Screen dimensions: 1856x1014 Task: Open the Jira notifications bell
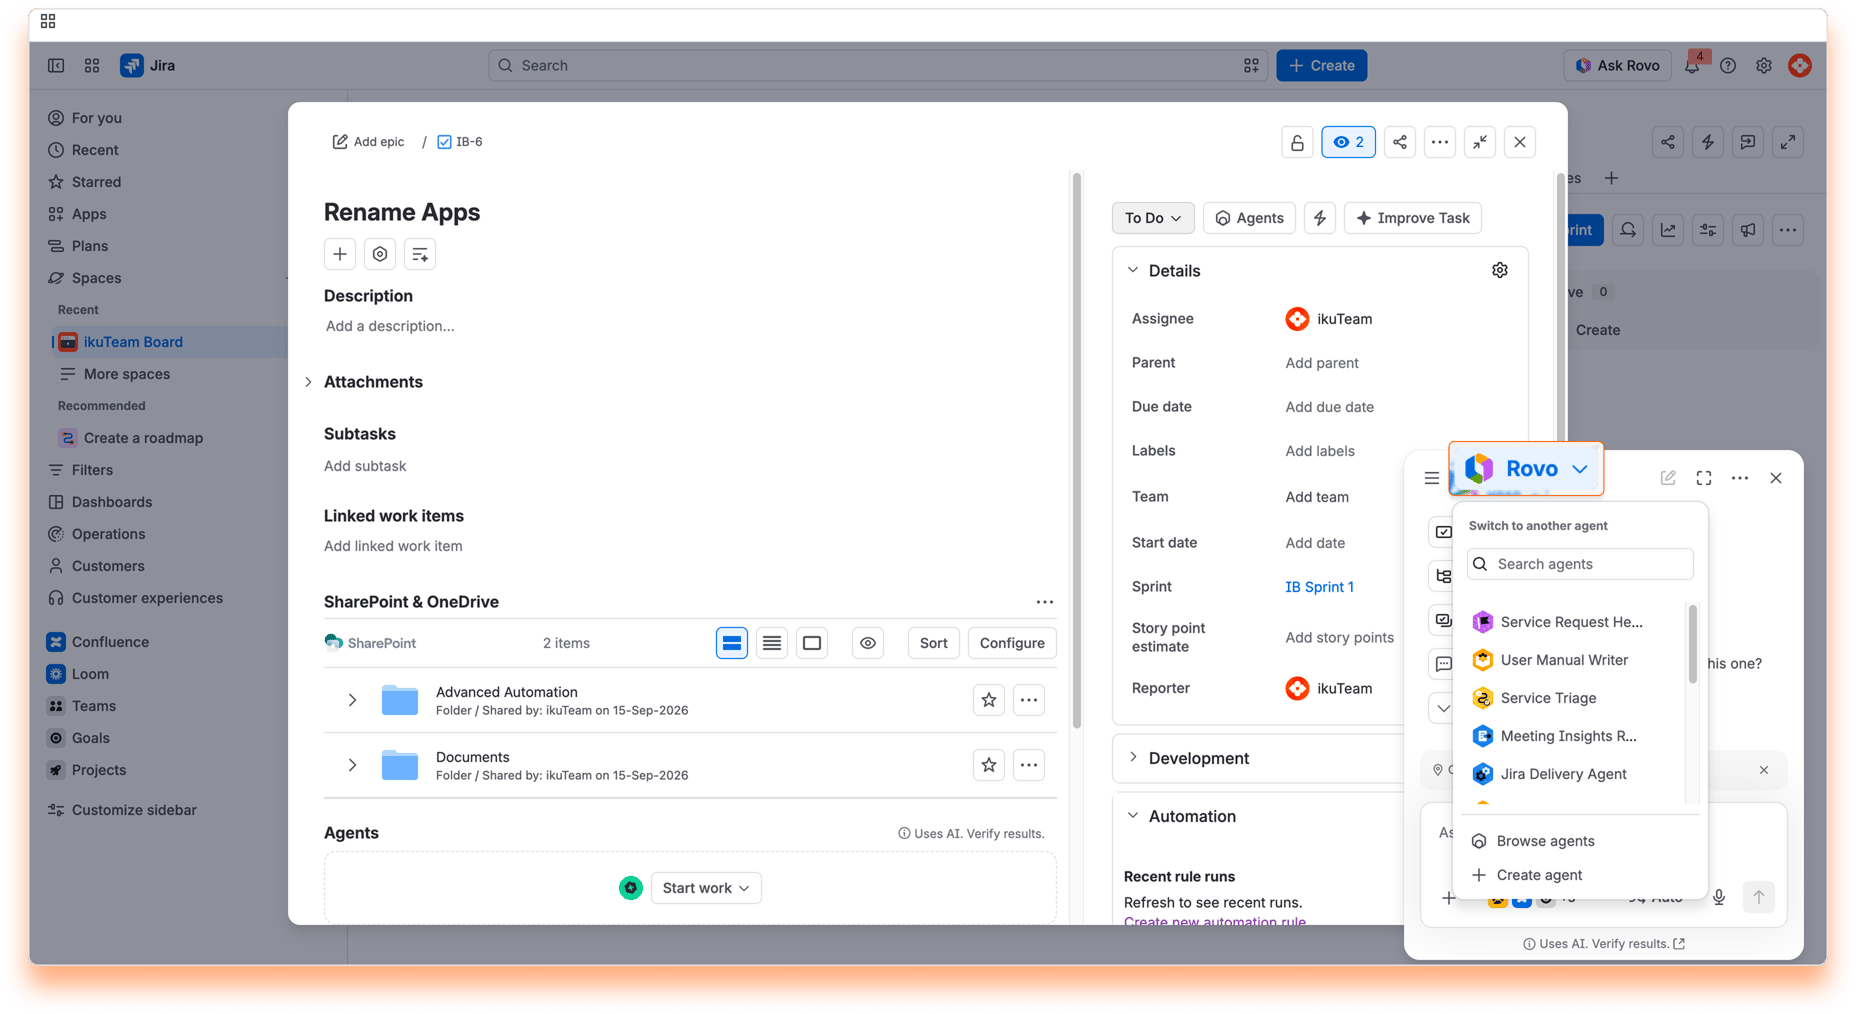click(x=1692, y=66)
